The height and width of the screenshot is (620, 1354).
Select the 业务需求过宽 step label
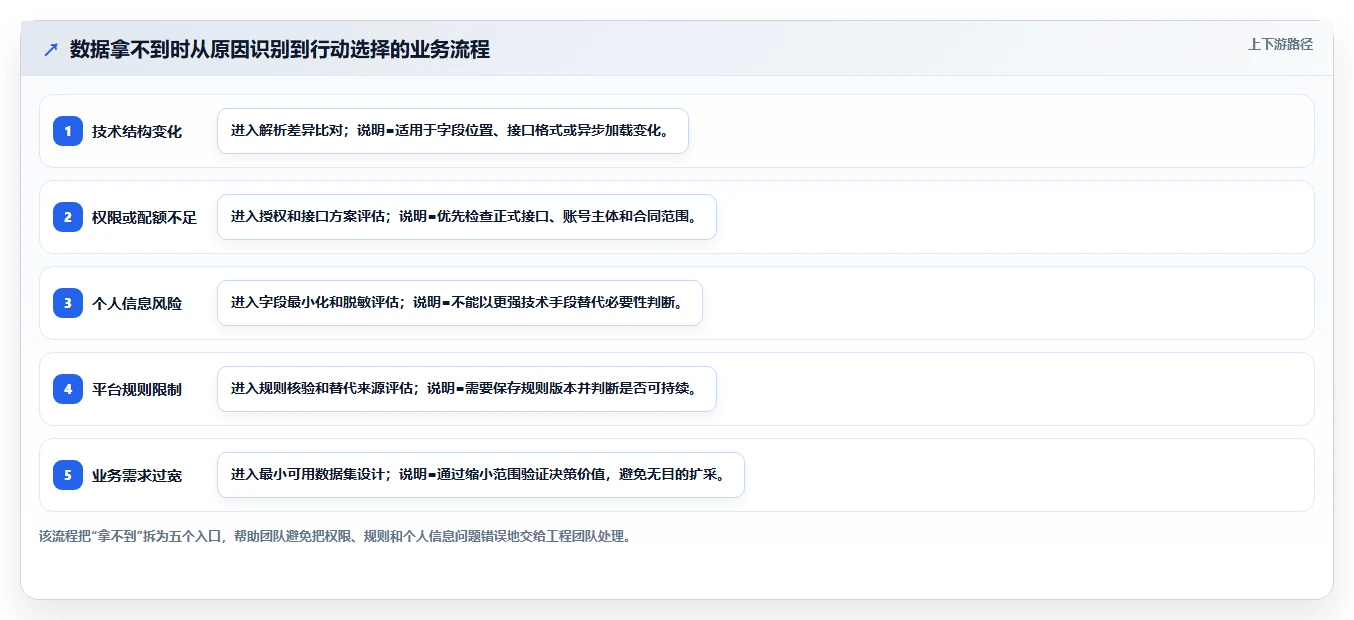coord(137,475)
